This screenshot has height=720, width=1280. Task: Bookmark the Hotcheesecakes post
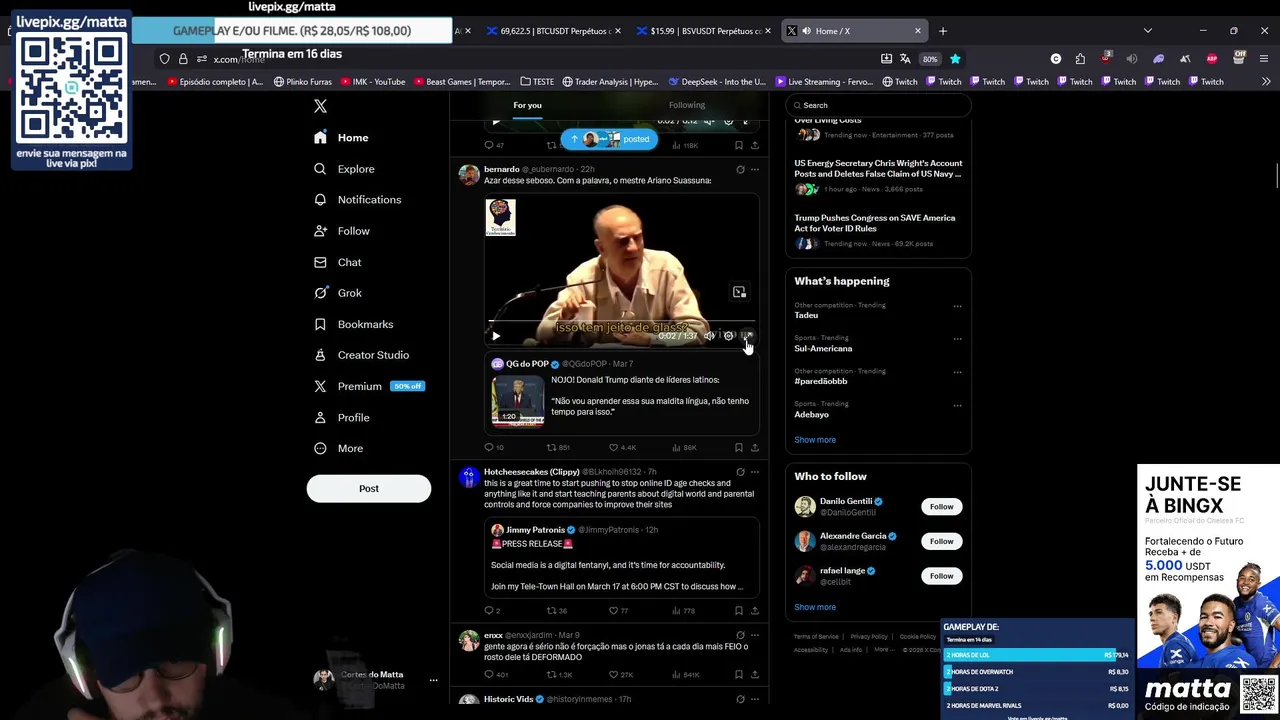[x=739, y=610]
